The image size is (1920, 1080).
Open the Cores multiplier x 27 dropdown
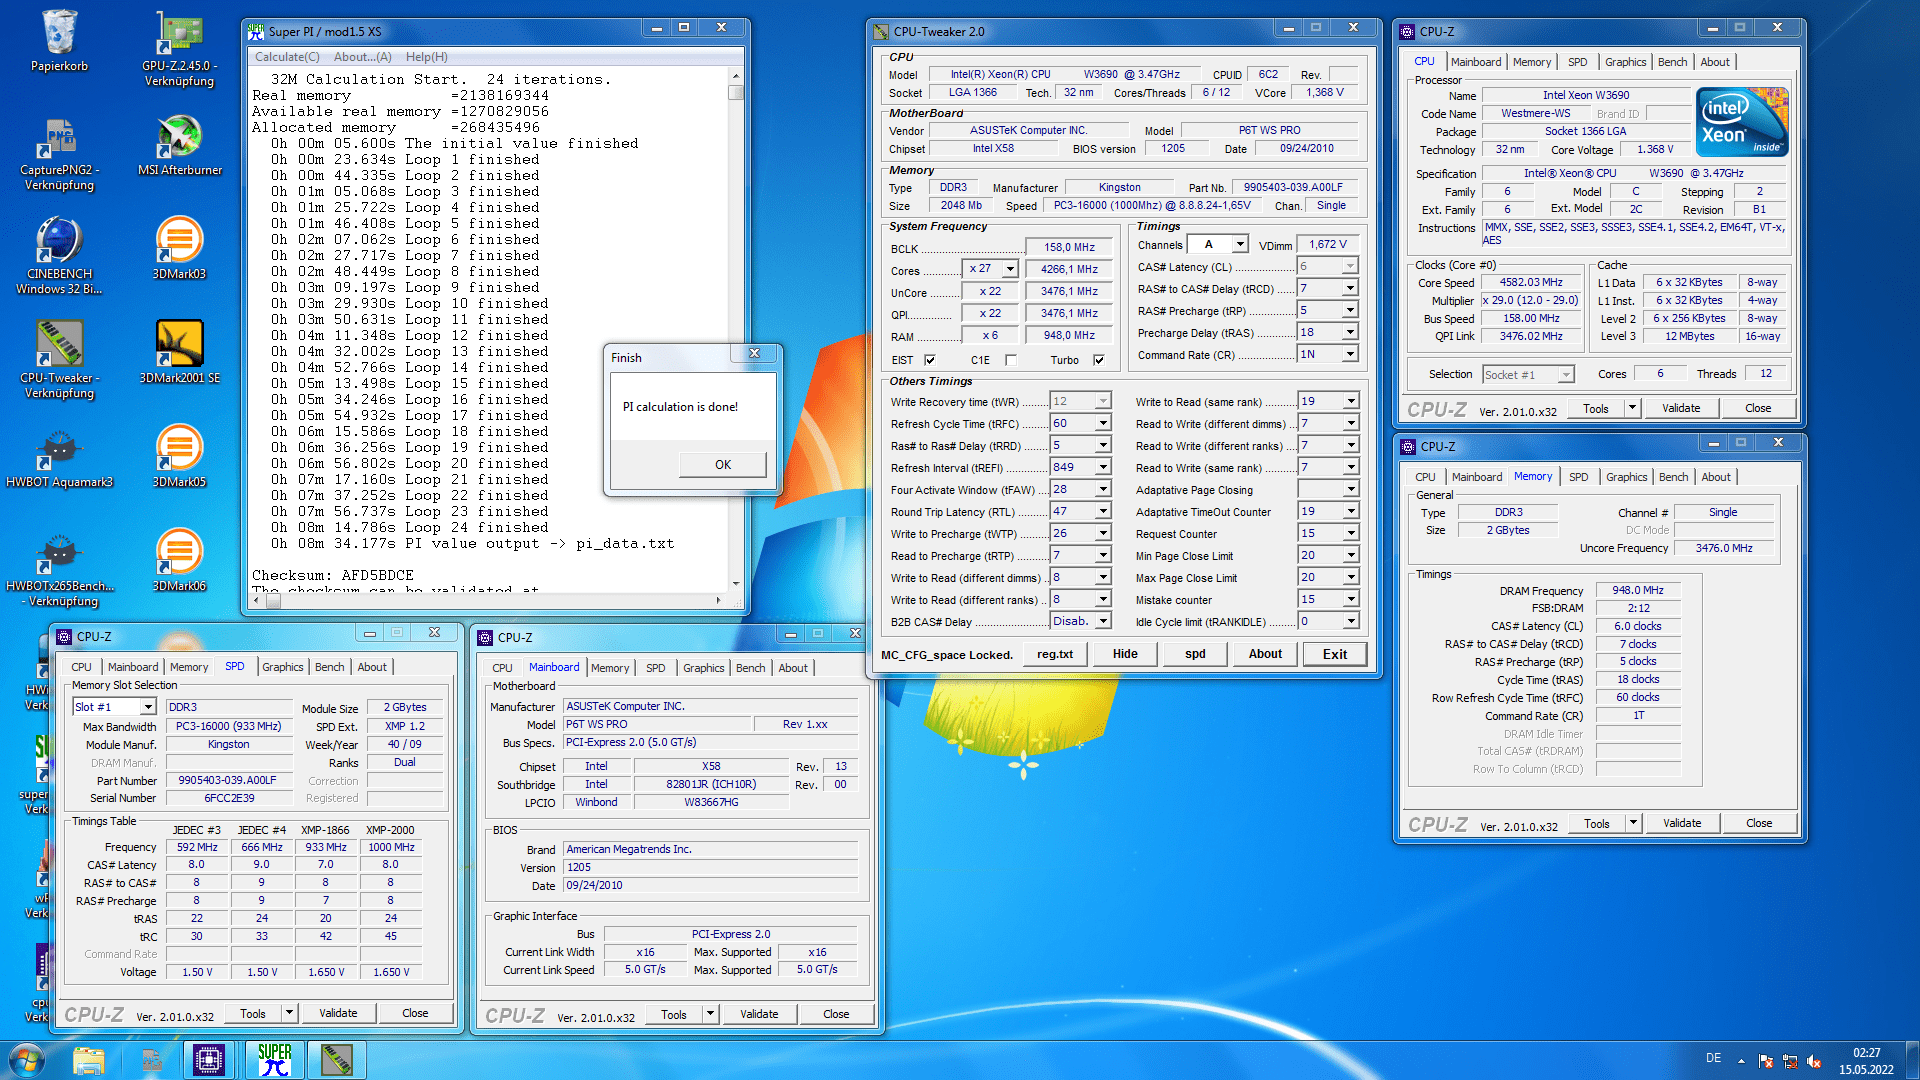(x=1010, y=269)
